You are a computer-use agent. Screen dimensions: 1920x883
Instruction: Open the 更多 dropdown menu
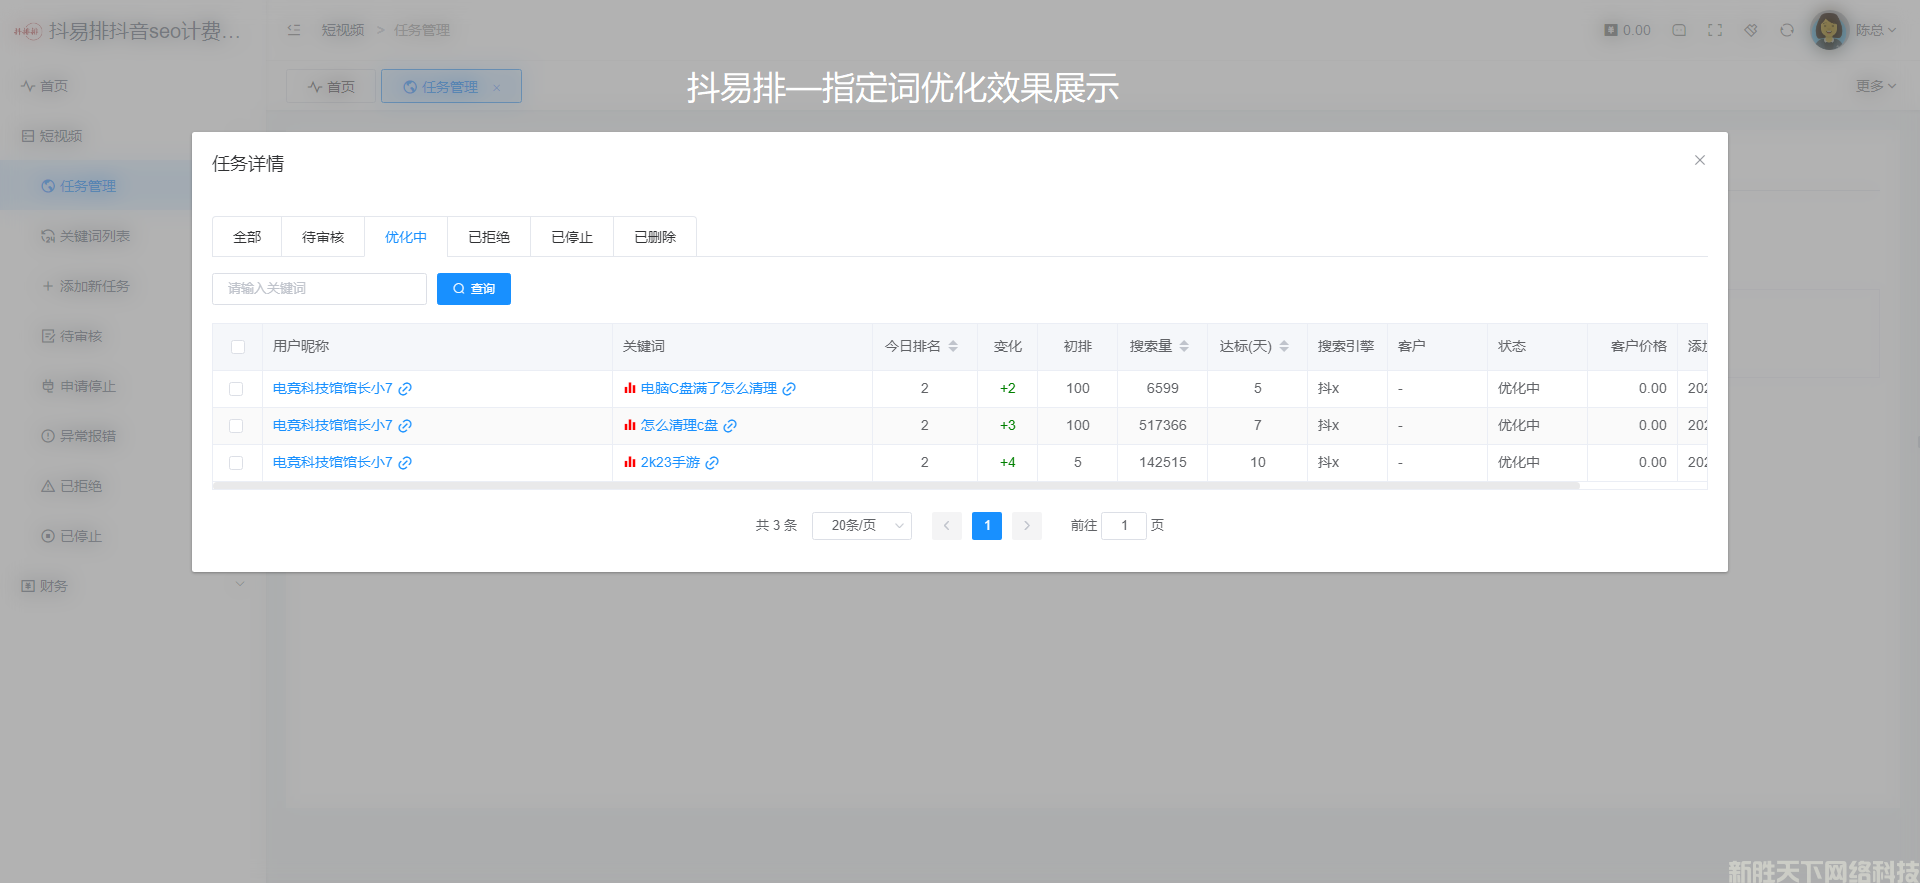pos(1875,86)
